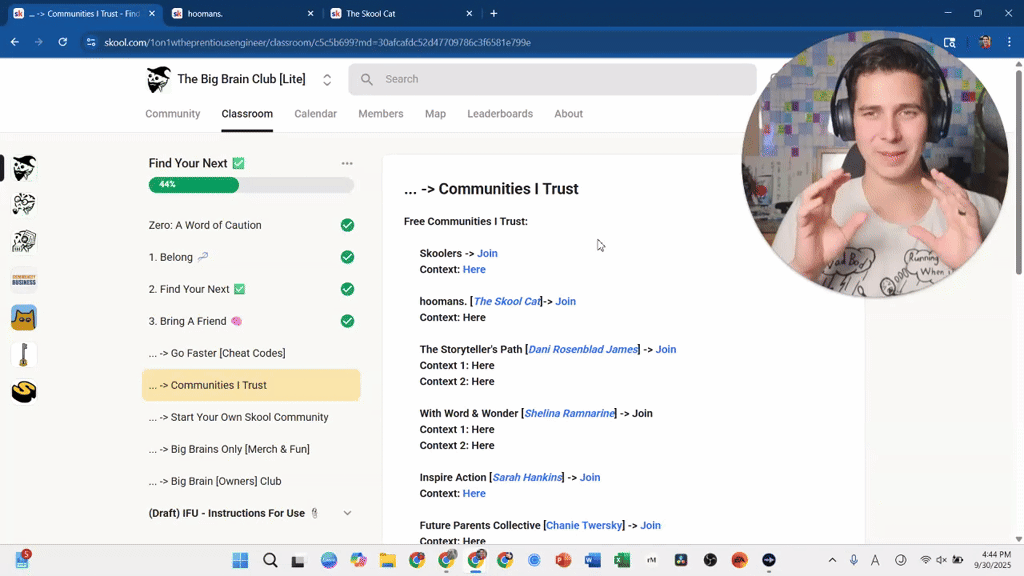This screenshot has height=576, width=1024.
Task: Open Start Your Own Skool Community lesson
Action: click(x=251, y=417)
